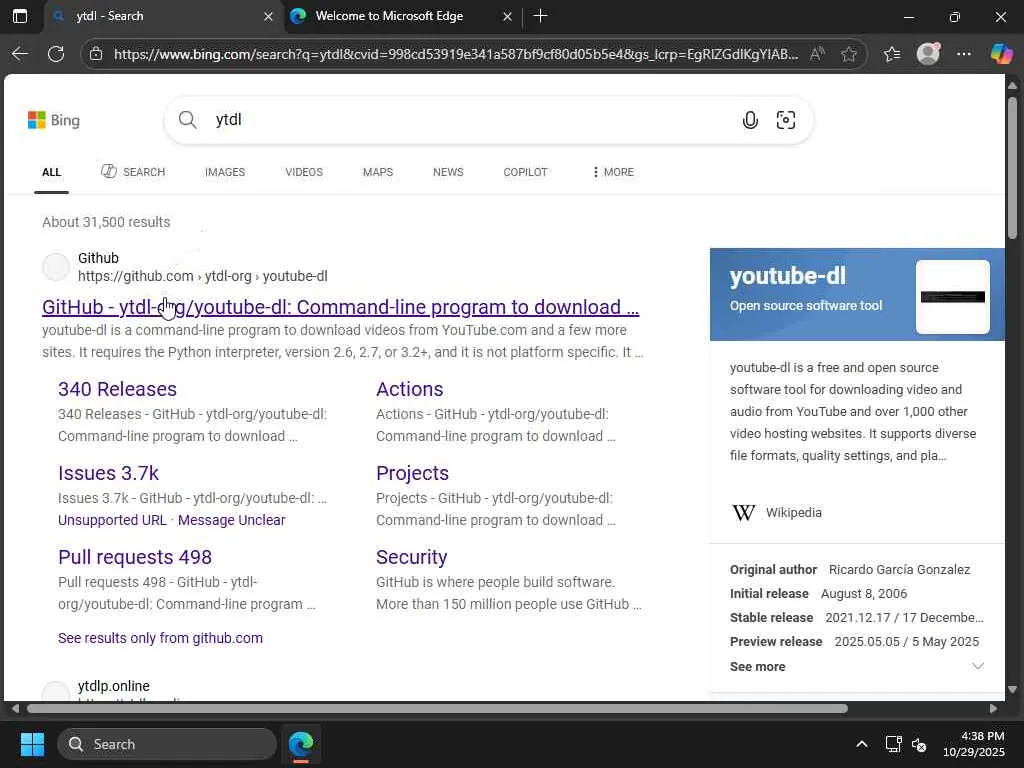
Task: Open GitHub ytdl-org/youtube-dl result title
Action: coord(340,307)
